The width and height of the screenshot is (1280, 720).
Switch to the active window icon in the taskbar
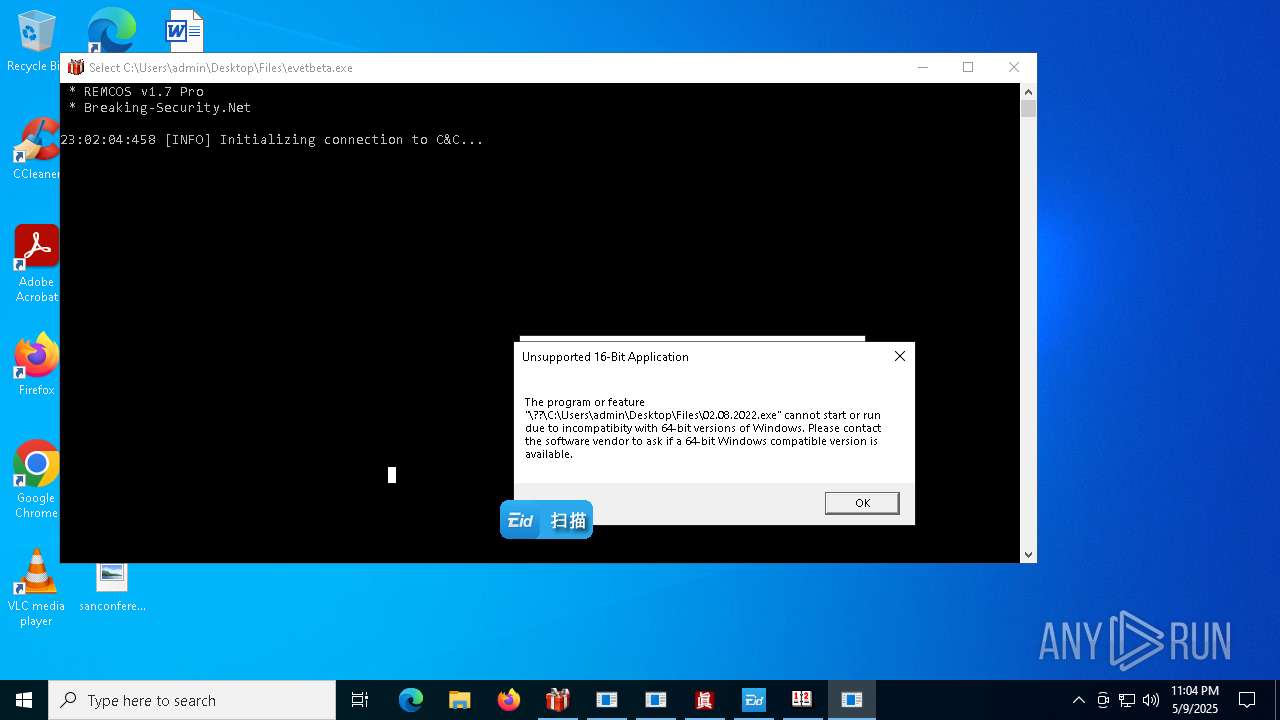tap(852, 700)
